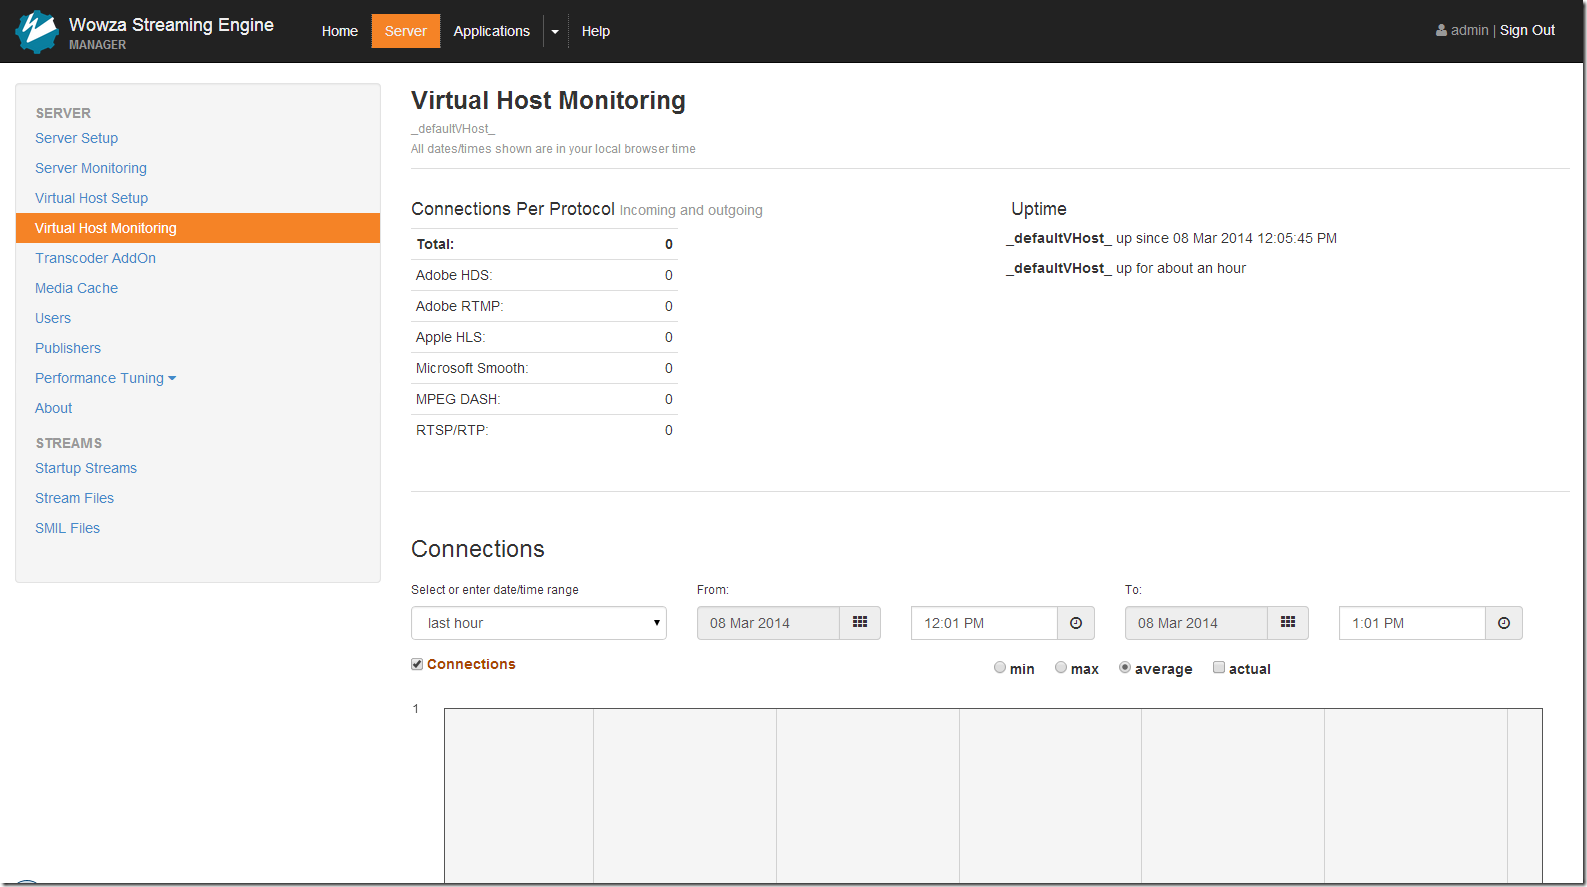Open Publishers link in sidebar
The width and height of the screenshot is (1587, 887).
click(x=68, y=348)
